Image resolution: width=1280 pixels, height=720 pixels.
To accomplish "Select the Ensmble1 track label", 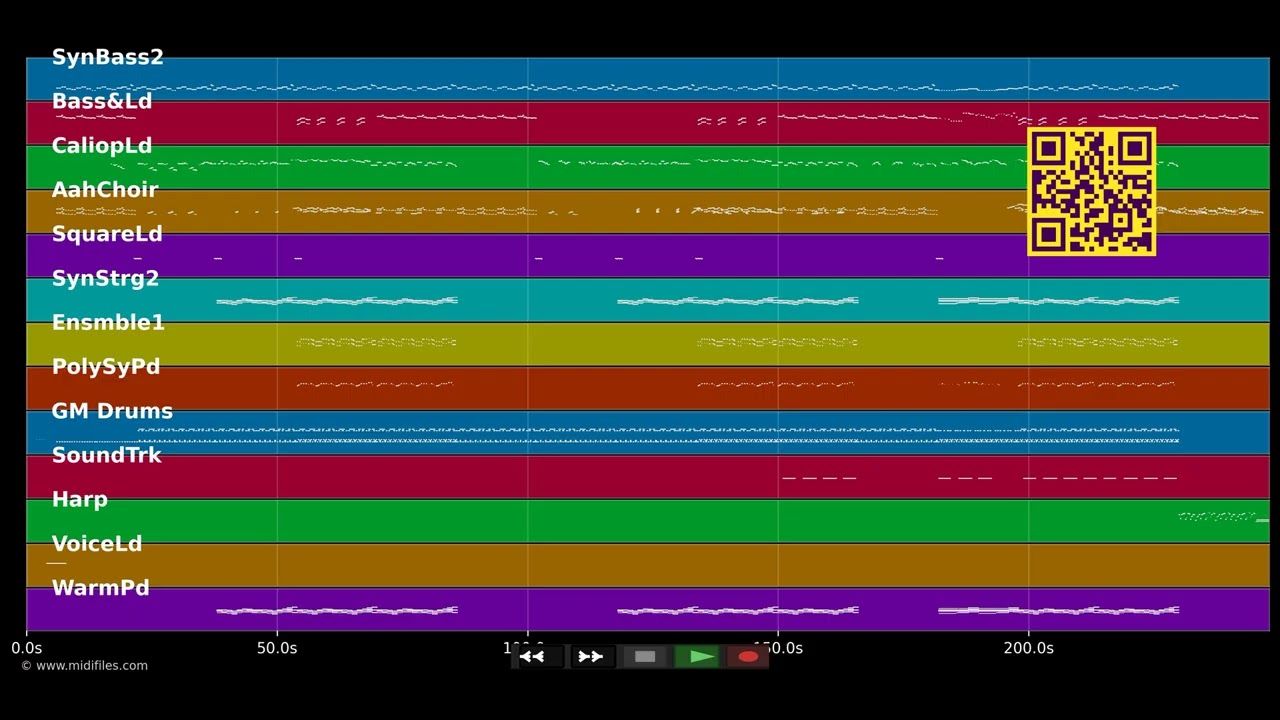I will pos(108,323).
